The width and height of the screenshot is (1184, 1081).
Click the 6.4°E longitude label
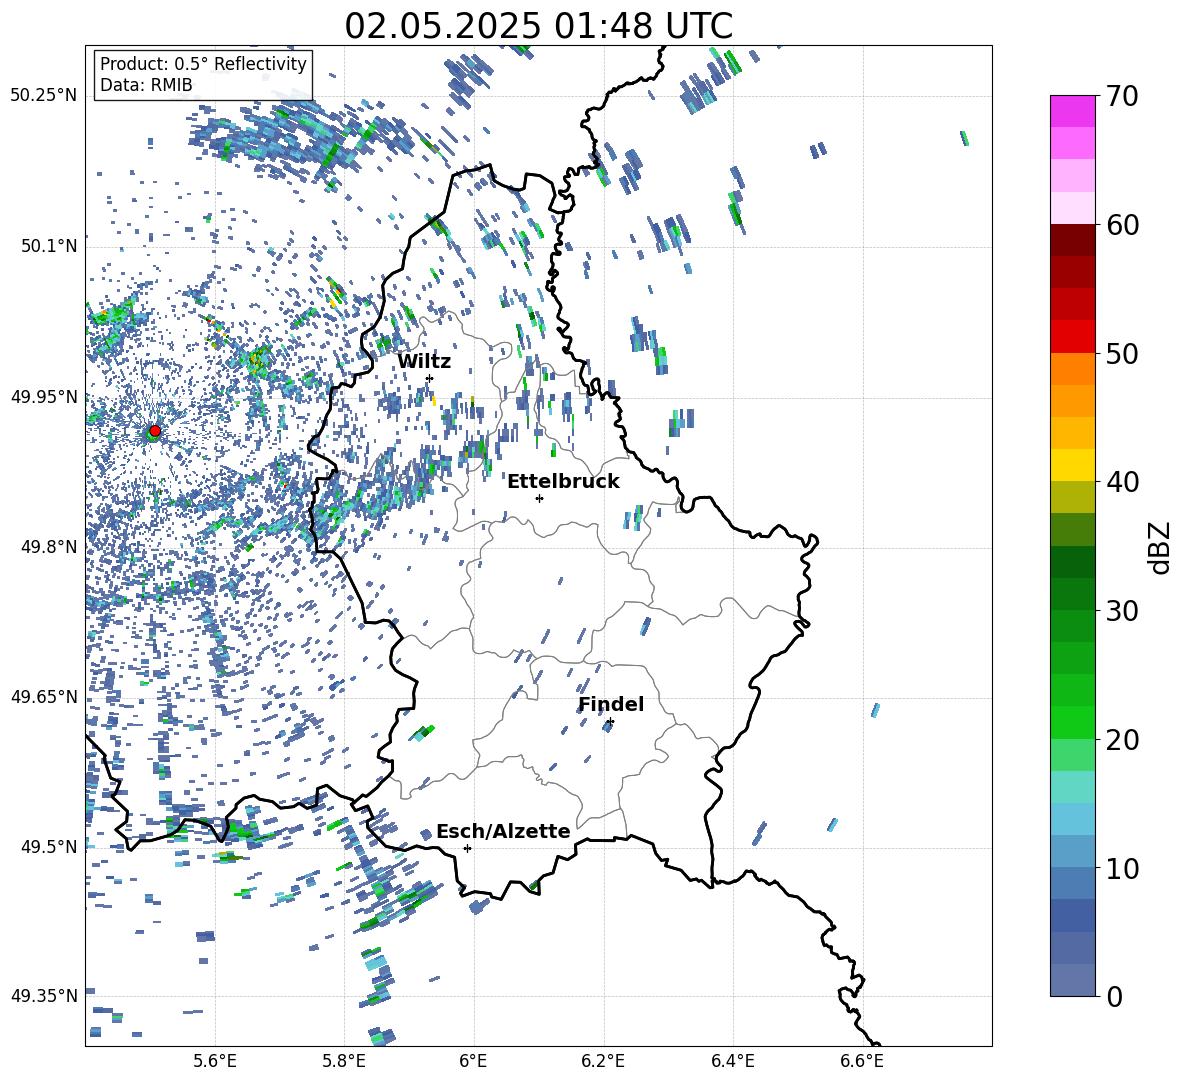tap(732, 1061)
